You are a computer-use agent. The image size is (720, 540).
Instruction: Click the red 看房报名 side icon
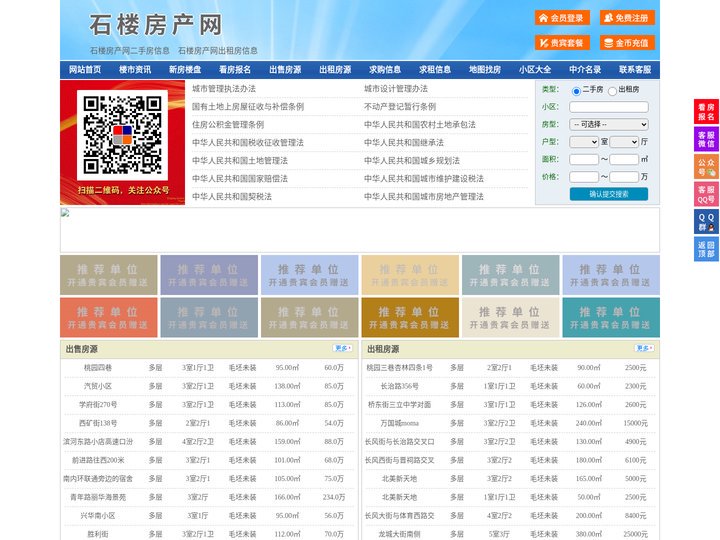(706, 112)
